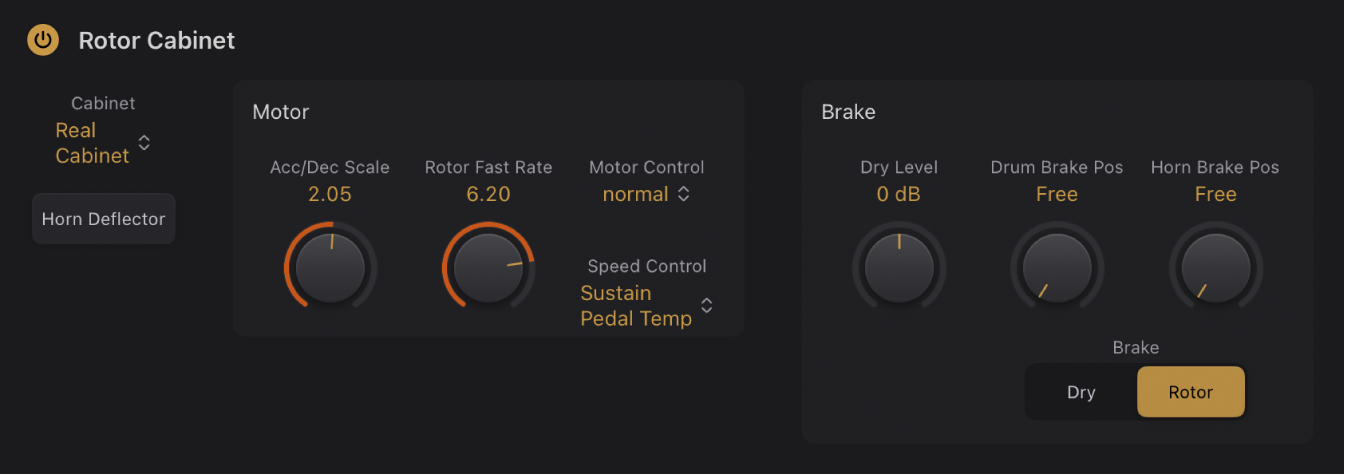
Task: Click the 2.05 Acc/Dec Scale value
Action: [330, 194]
